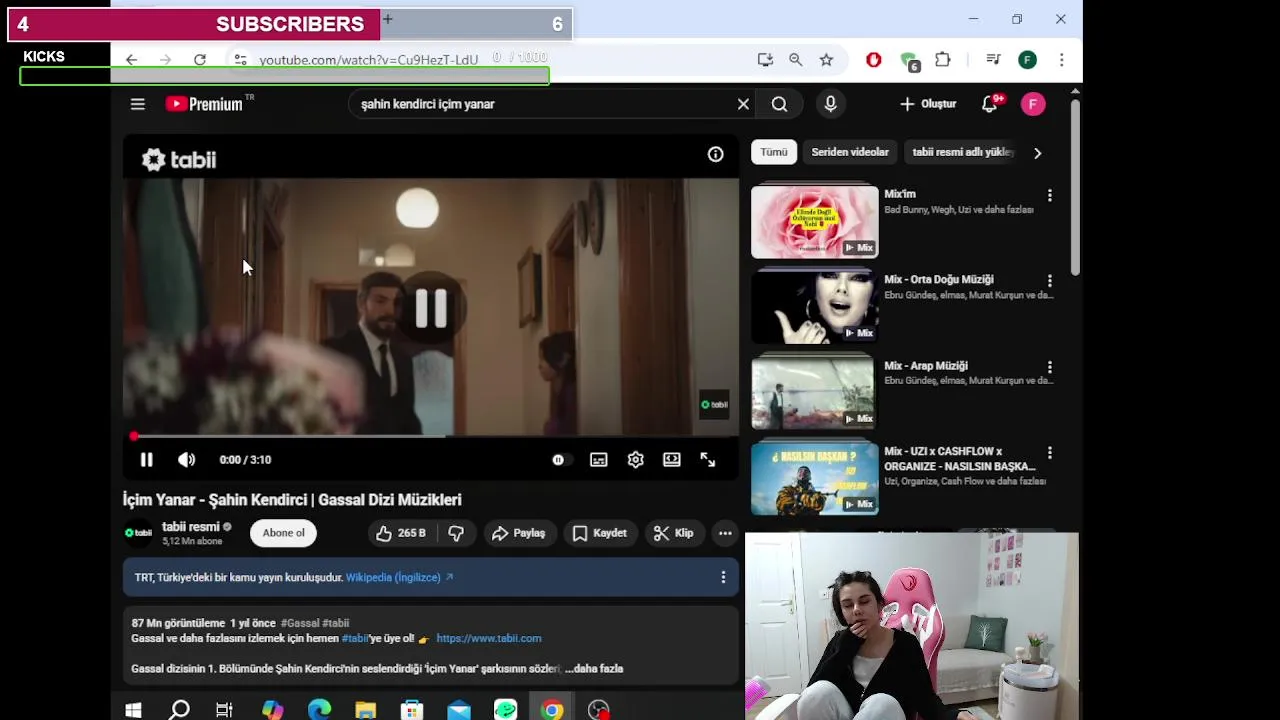Screen dimensions: 1280x720
Task: Open Chrome three-dot menu
Action: tap(1062, 60)
